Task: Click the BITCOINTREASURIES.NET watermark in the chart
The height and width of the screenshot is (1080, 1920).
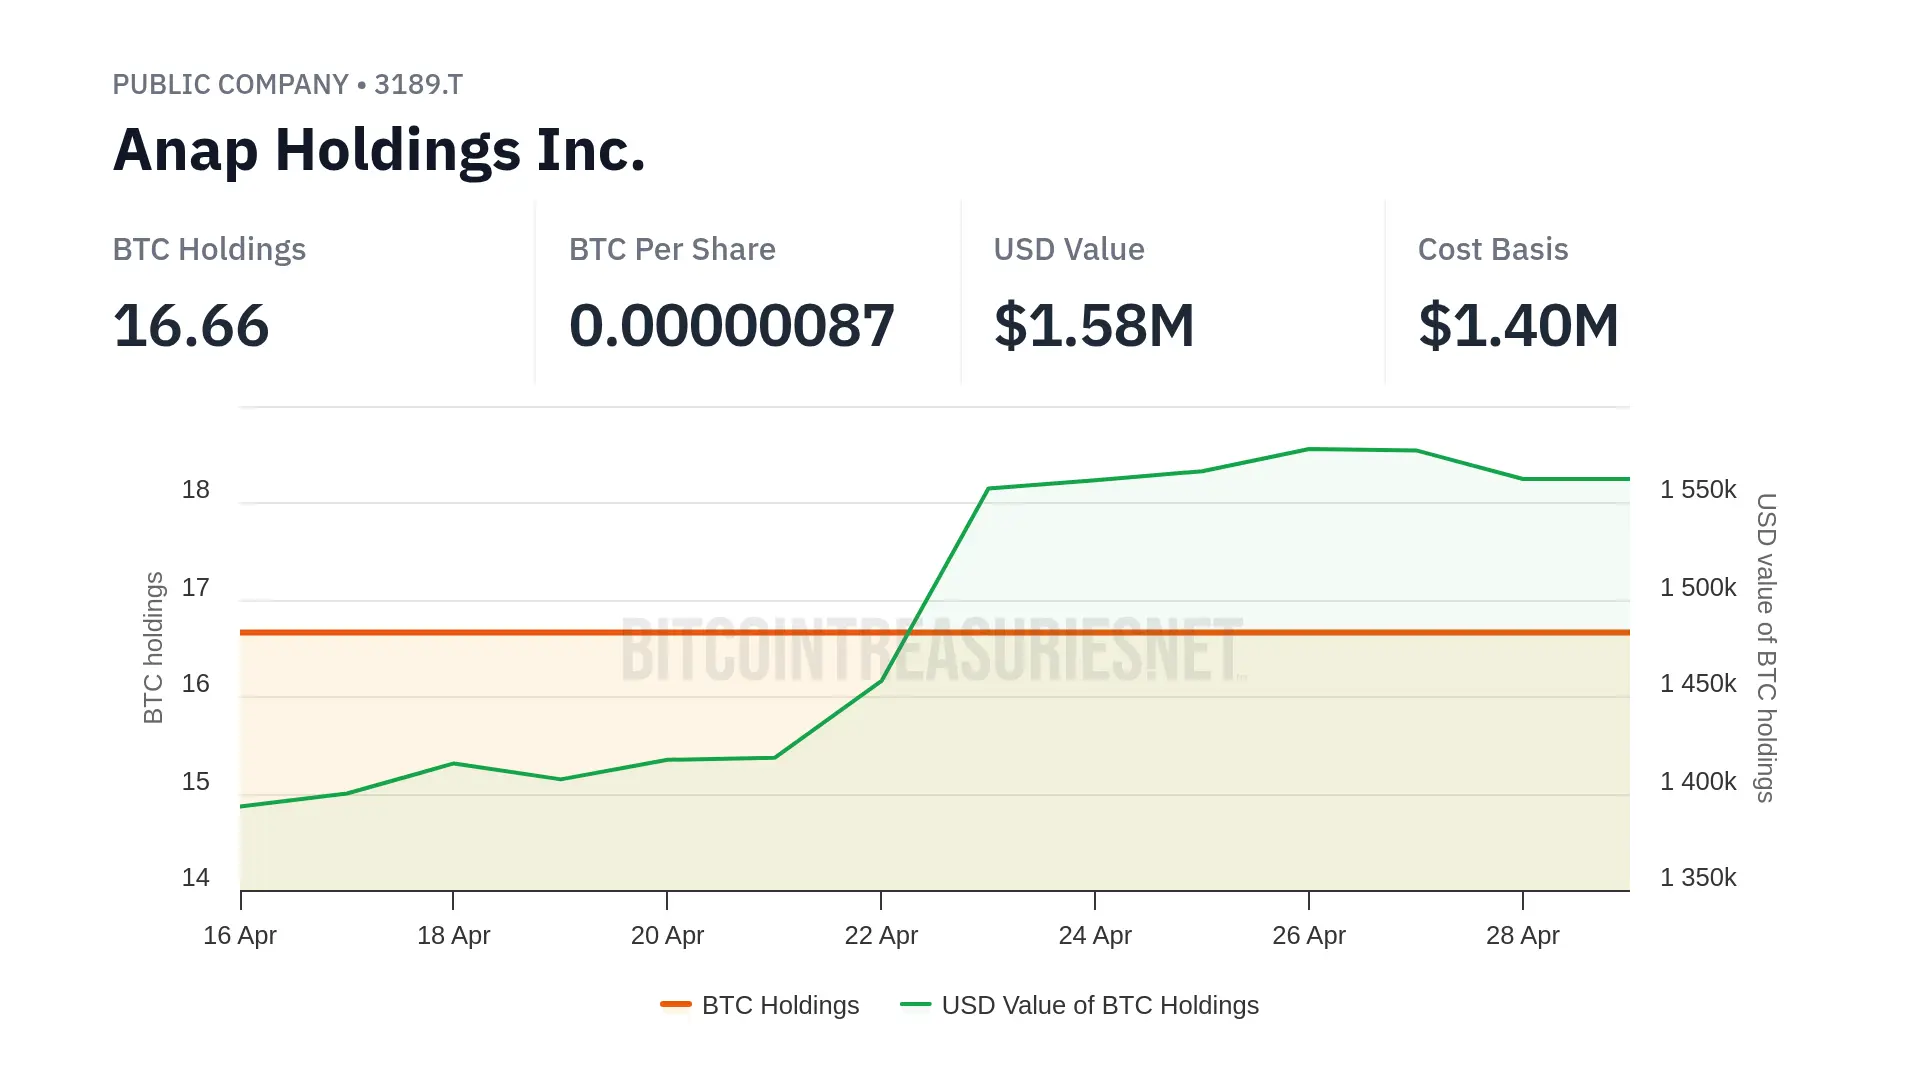Action: click(x=932, y=651)
